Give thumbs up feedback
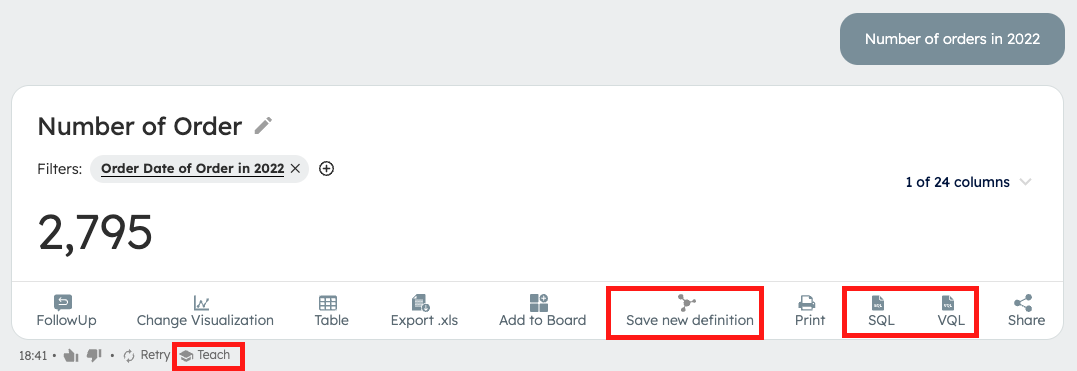Image resolution: width=1077 pixels, height=371 pixels. pos(71,356)
